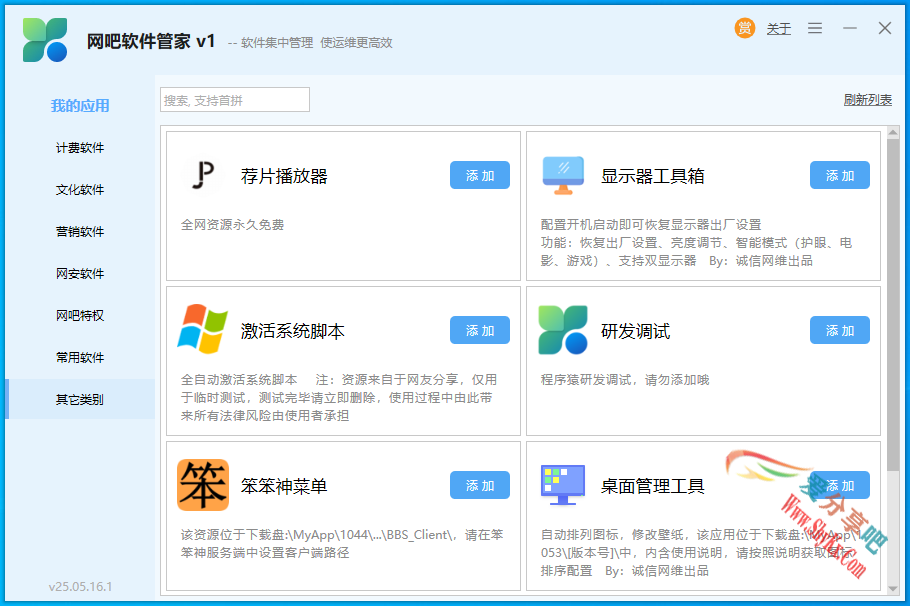Open the 计费软件 category
910x606 pixels.
[x=80, y=148]
